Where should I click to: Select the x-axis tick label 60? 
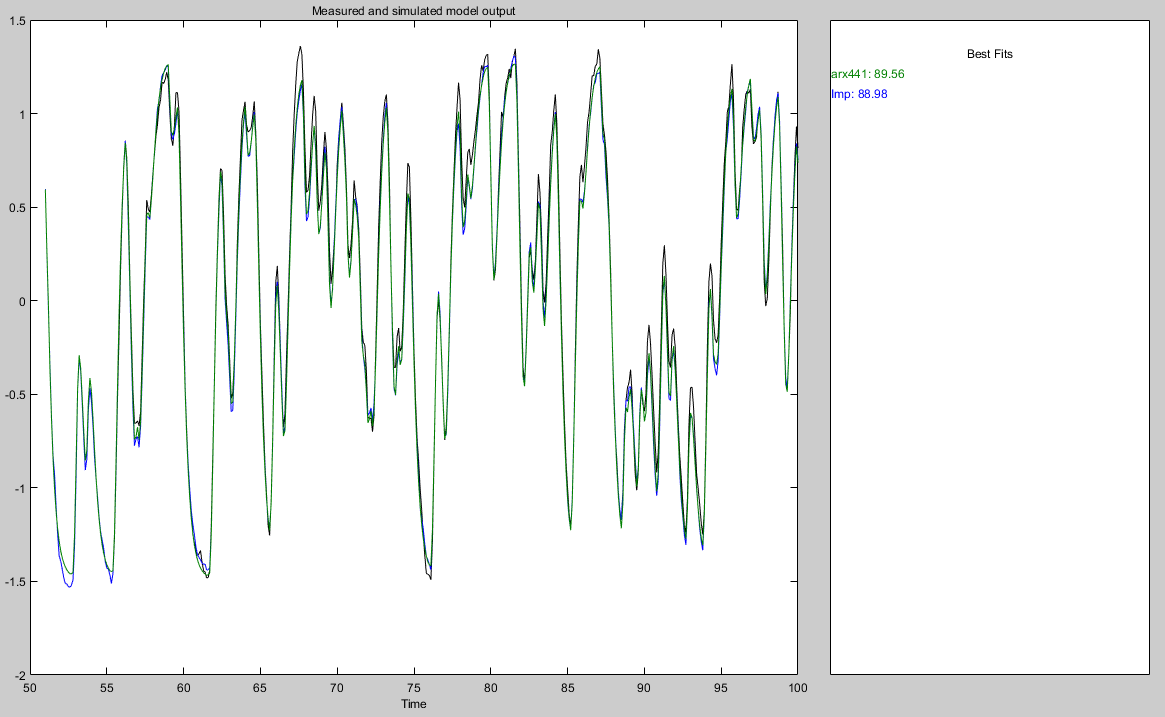click(x=184, y=688)
